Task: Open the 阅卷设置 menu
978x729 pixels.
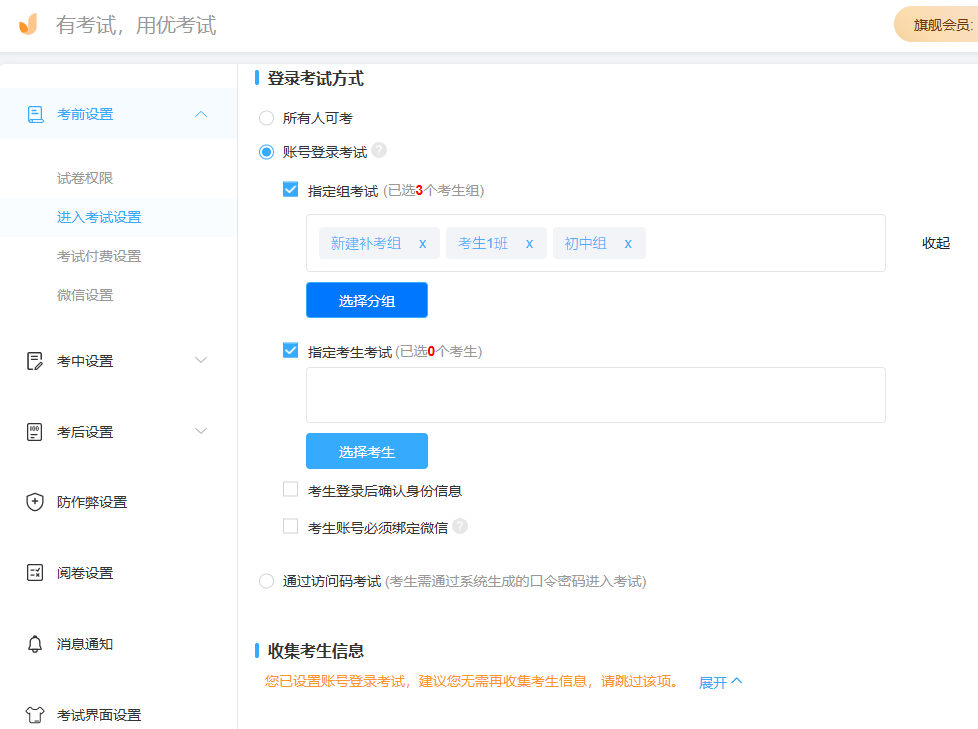Action: 85,573
